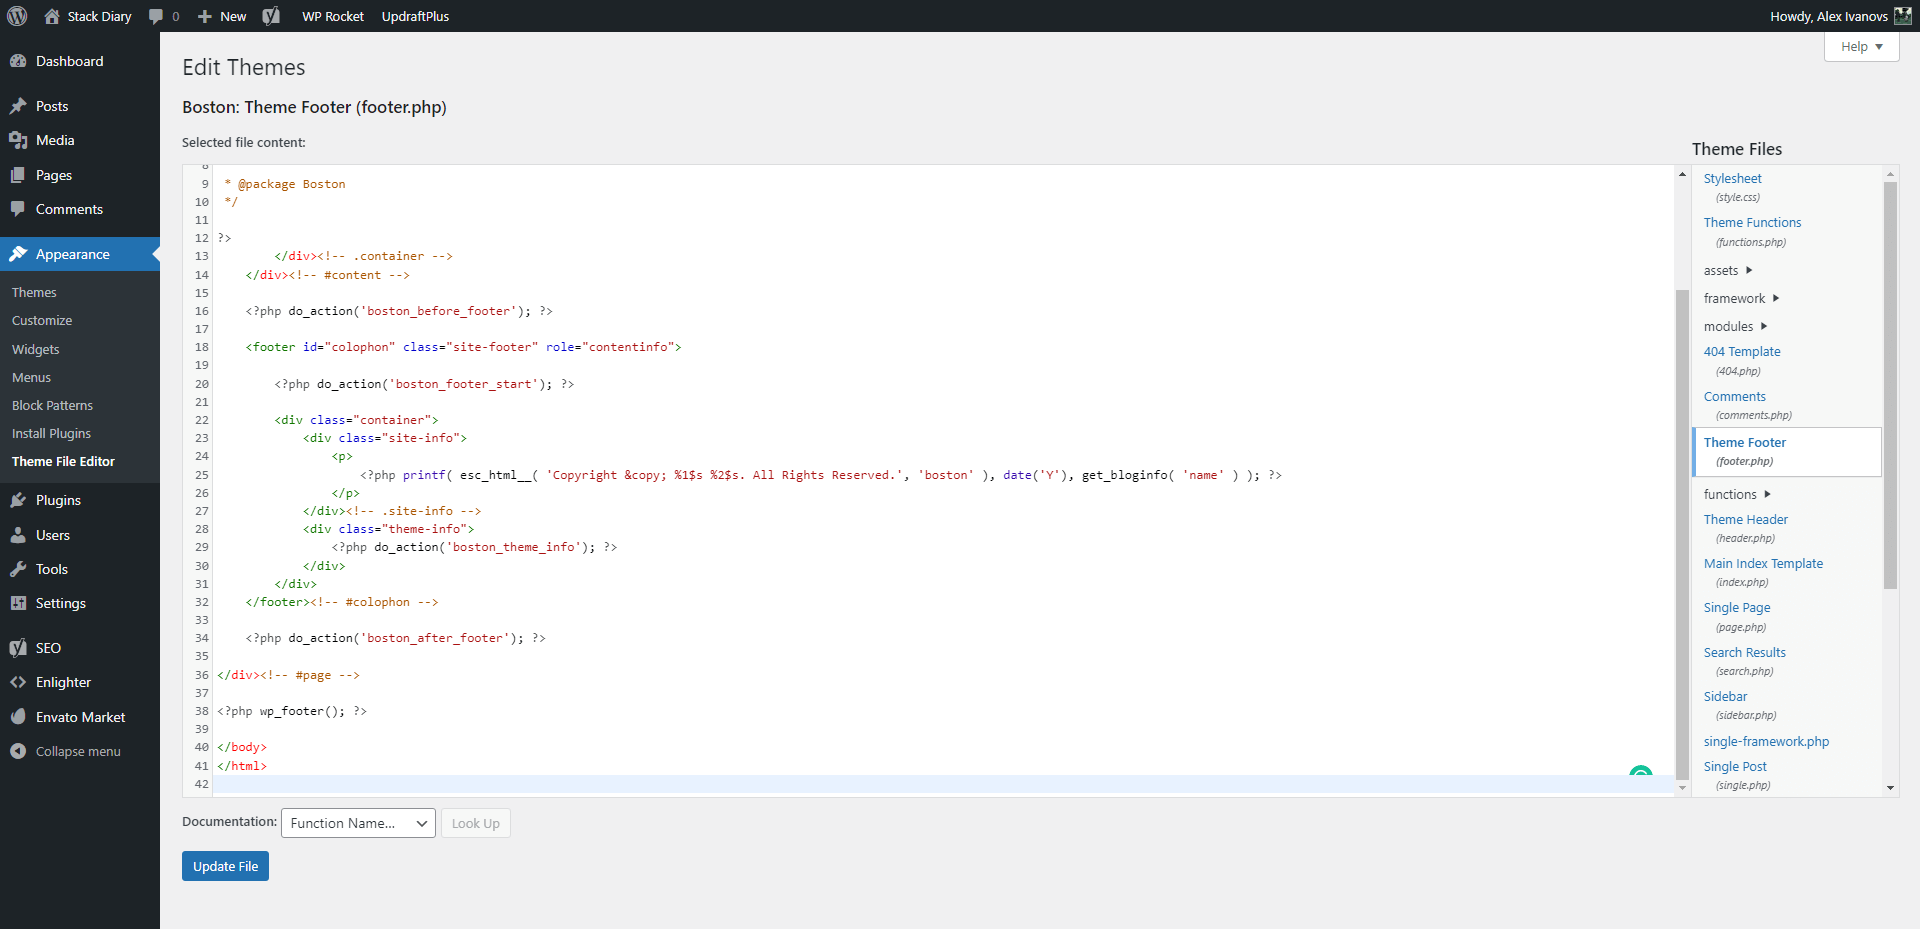This screenshot has width=1920, height=929.
Task: Open Menus submenu item
Action: tap(31, 377)
